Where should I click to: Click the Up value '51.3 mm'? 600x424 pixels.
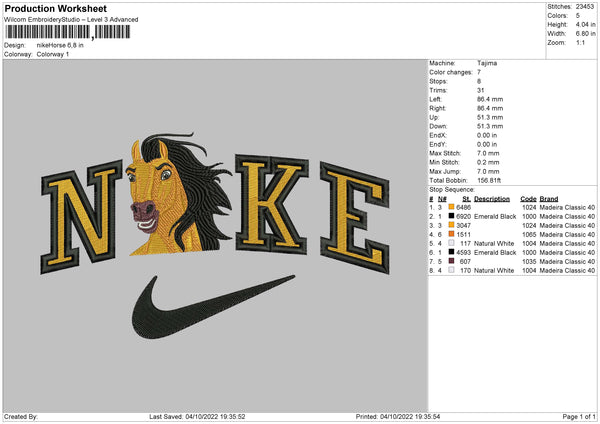click(x=490, y=117)
